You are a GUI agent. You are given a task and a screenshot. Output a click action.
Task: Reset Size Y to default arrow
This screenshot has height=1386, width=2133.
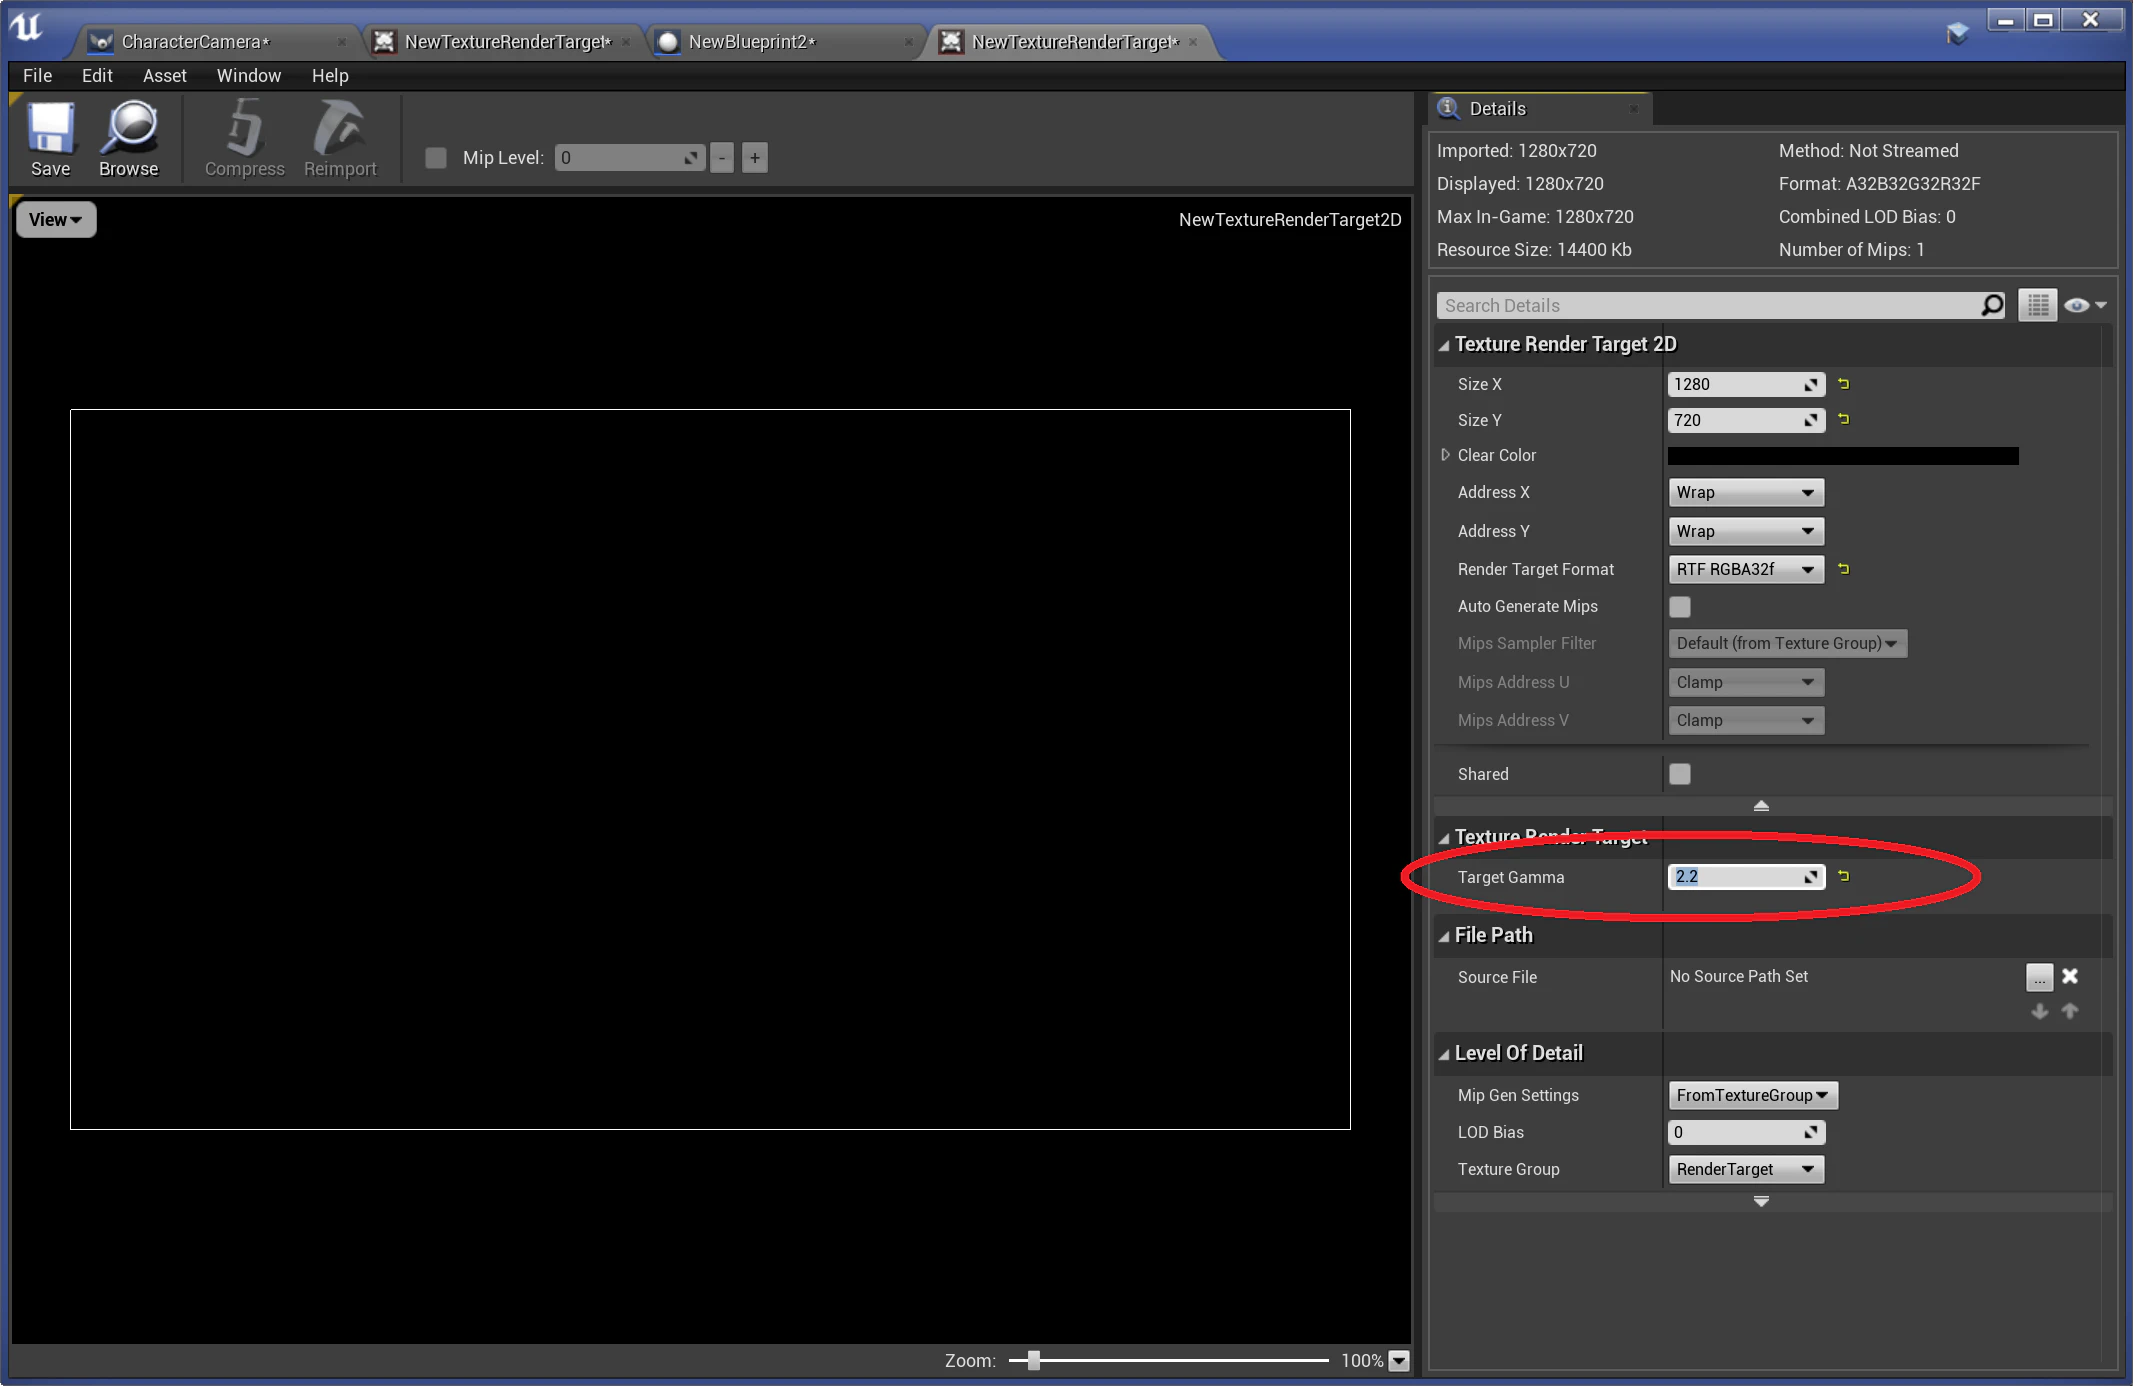click(1844, 419)
